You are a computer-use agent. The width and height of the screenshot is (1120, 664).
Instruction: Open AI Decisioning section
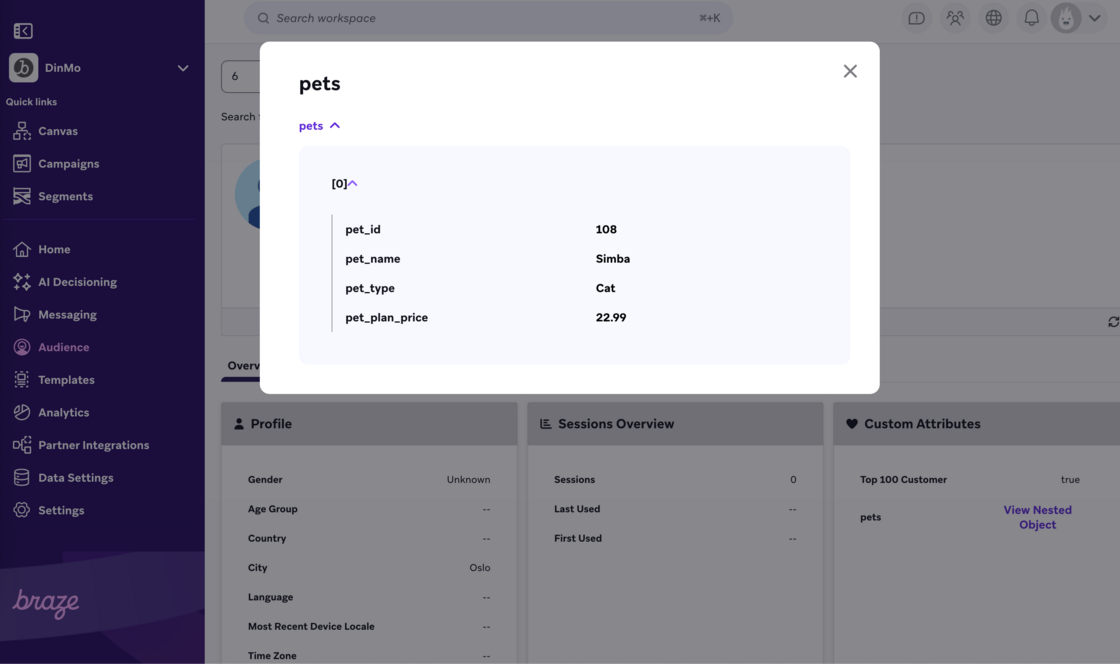pyautogui.click(x=77, y=282)
